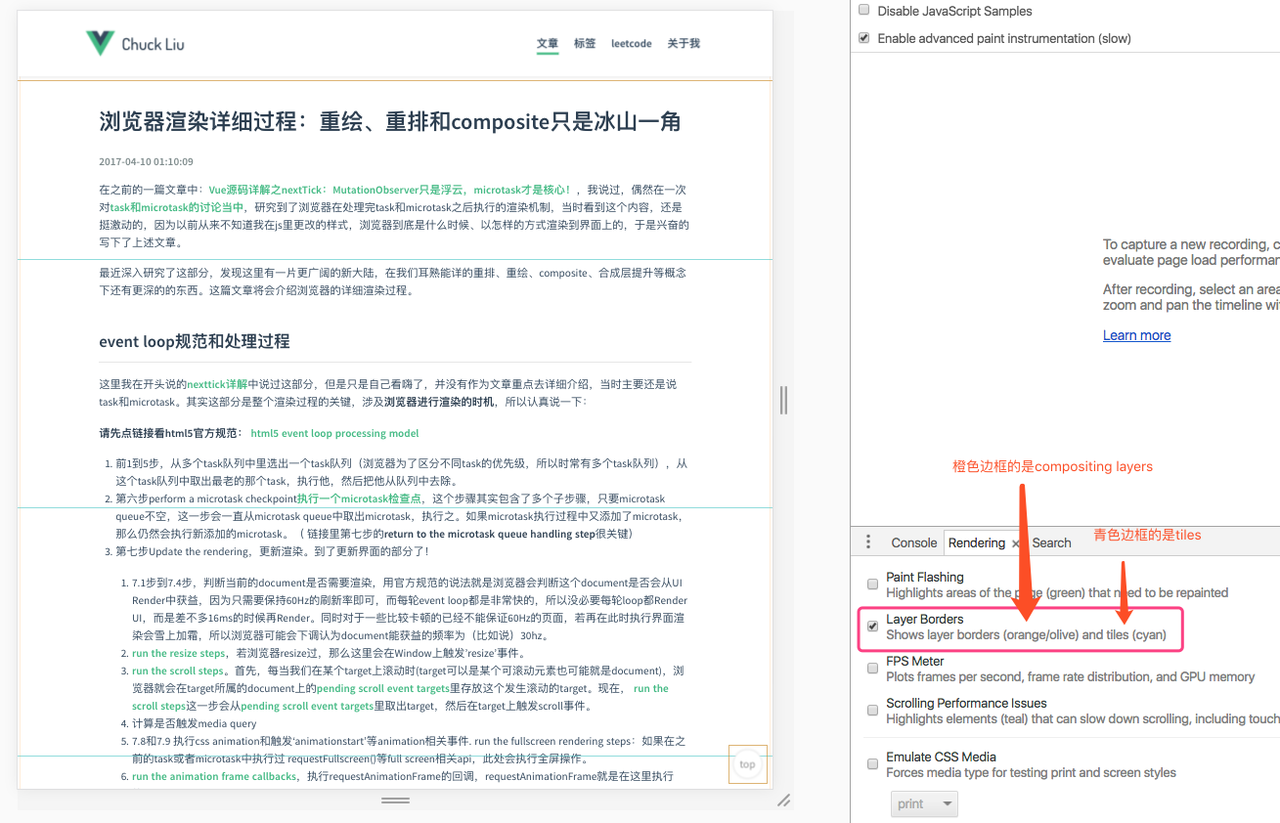Enable the Paint Flashing checkbox
The image size is (1280, 823).
[x=873, y=584]
